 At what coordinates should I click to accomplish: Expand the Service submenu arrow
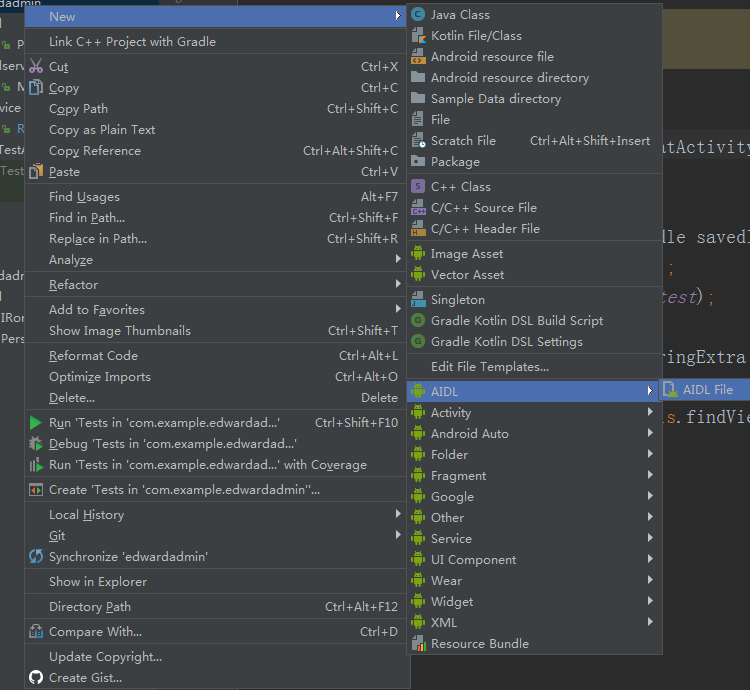tap(650, 538)
